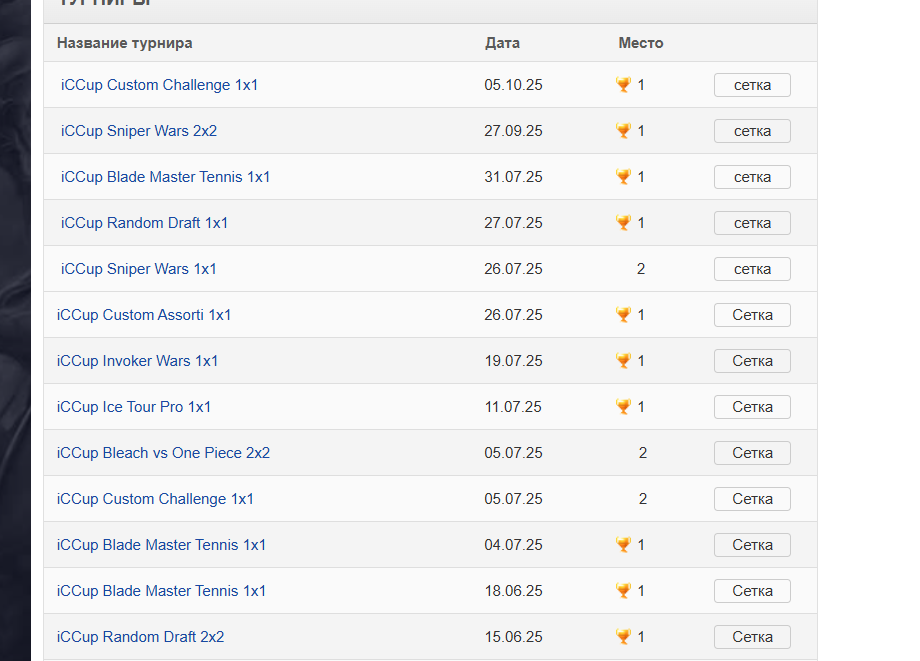Click date 27.07.25

pyautogui.click(x=513, y=223)
